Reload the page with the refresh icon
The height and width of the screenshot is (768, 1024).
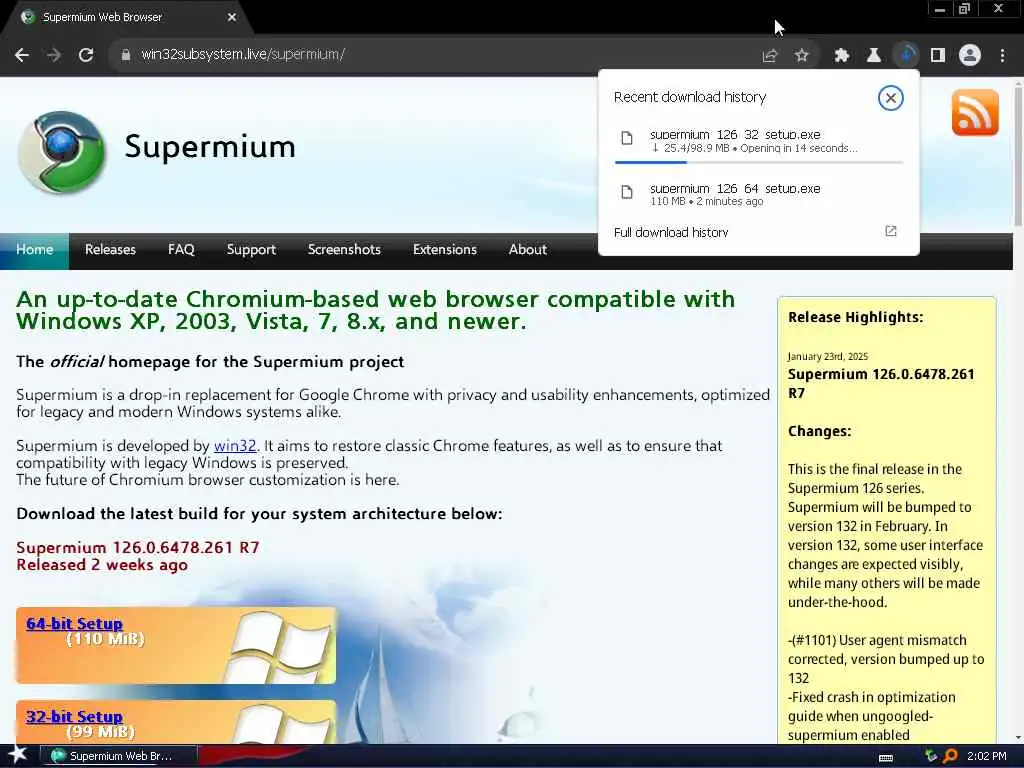tap(86, 55)
